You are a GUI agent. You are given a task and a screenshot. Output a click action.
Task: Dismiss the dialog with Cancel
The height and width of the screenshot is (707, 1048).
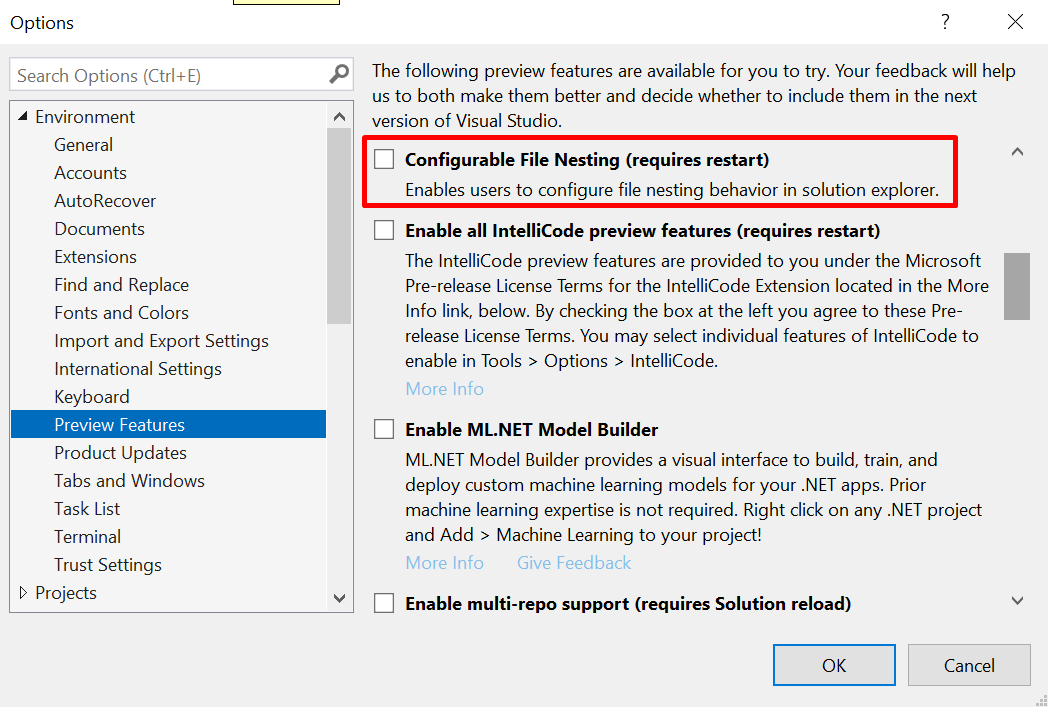pos(968,664)
